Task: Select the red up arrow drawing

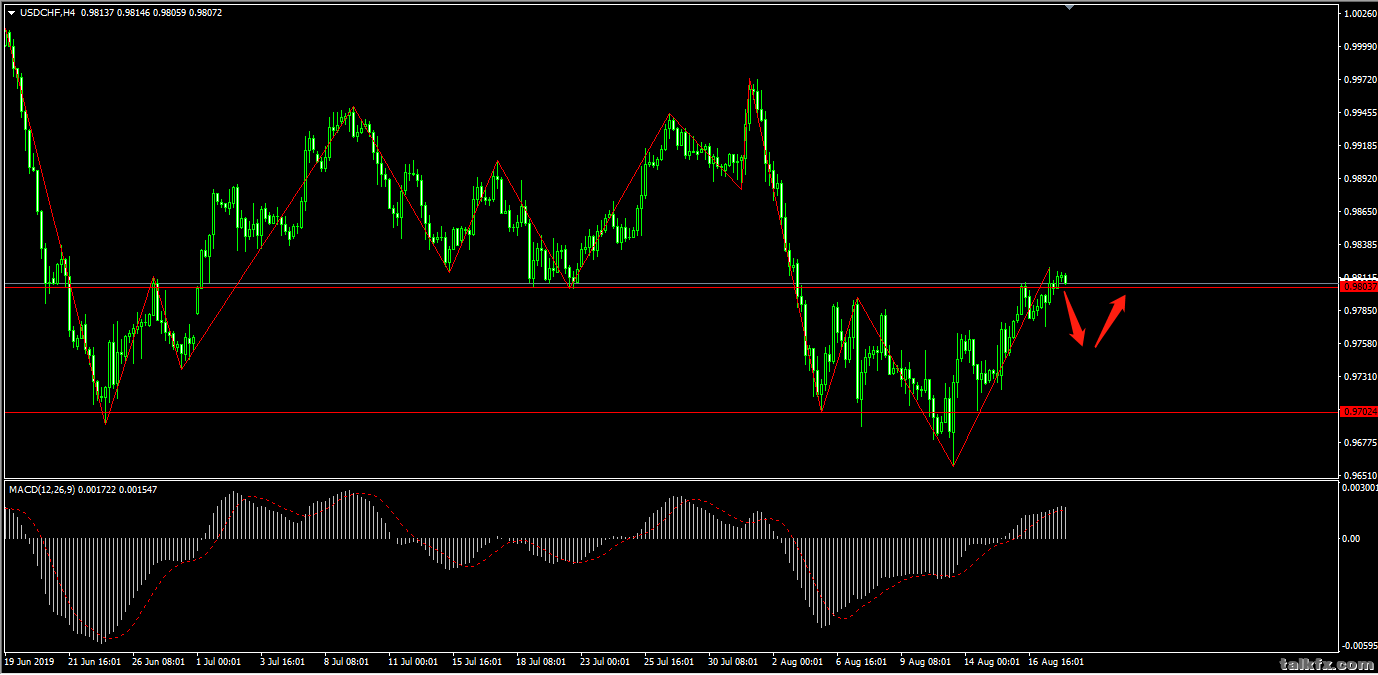Action: tap(1111, 319)
